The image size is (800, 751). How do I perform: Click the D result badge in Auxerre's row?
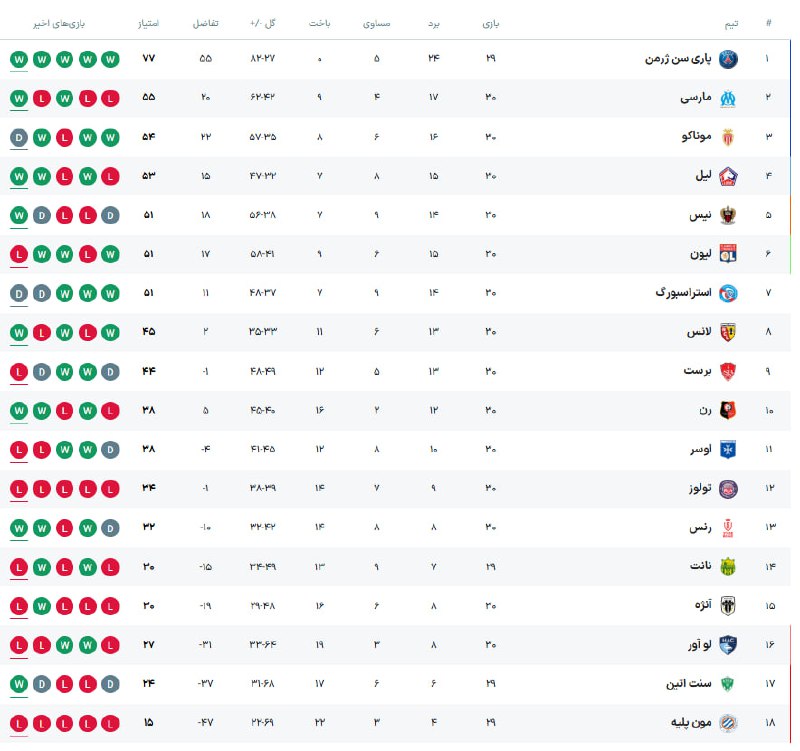coord(110,449)
